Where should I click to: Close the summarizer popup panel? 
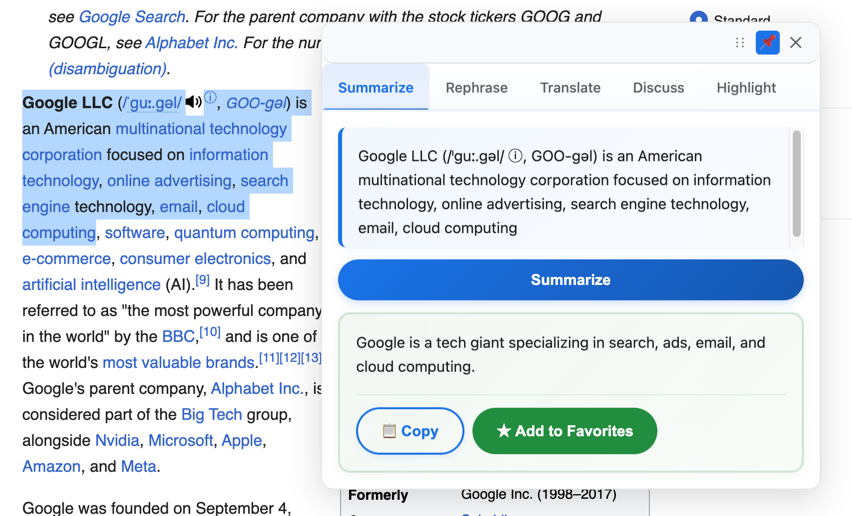point(796,43)
